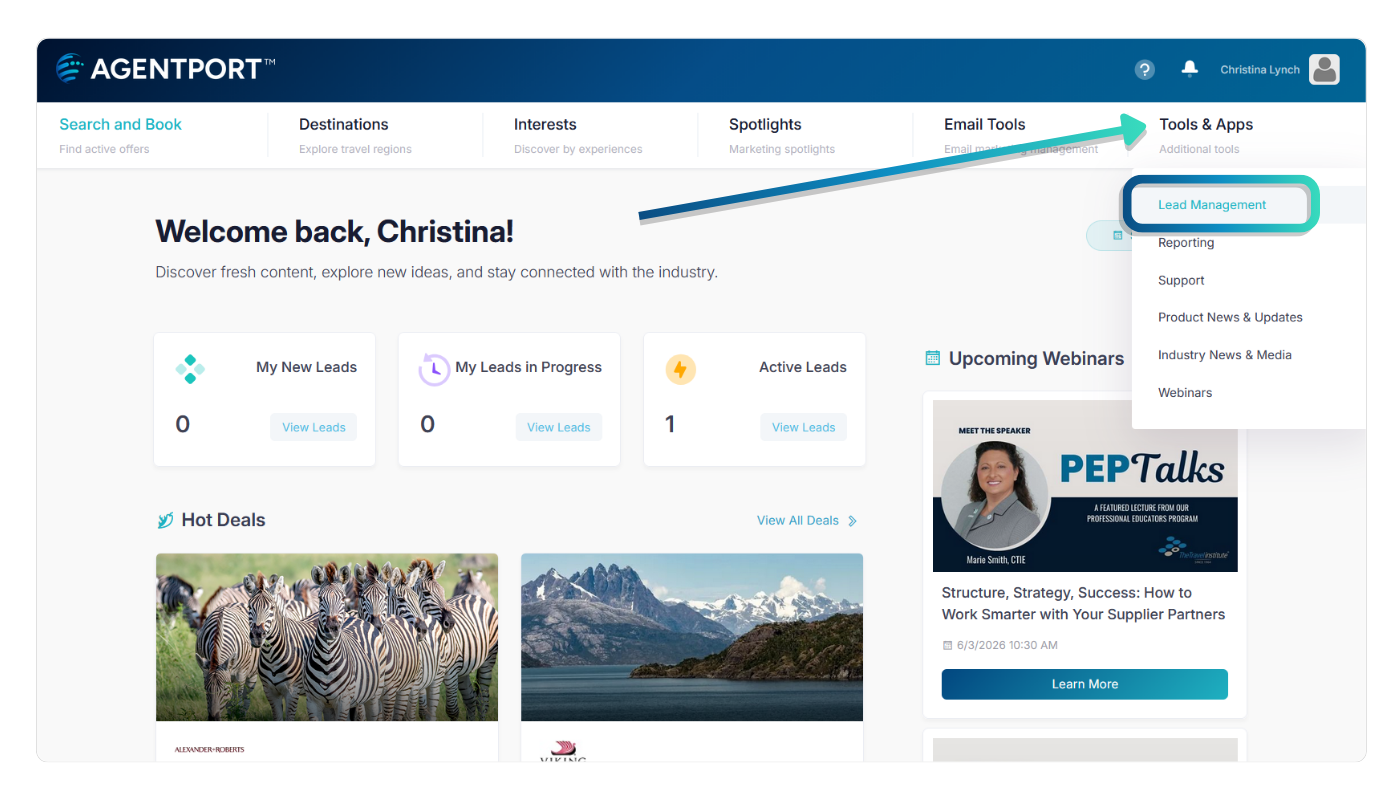
Task: Open Product News & Updates
Action: click(1230, 317)
